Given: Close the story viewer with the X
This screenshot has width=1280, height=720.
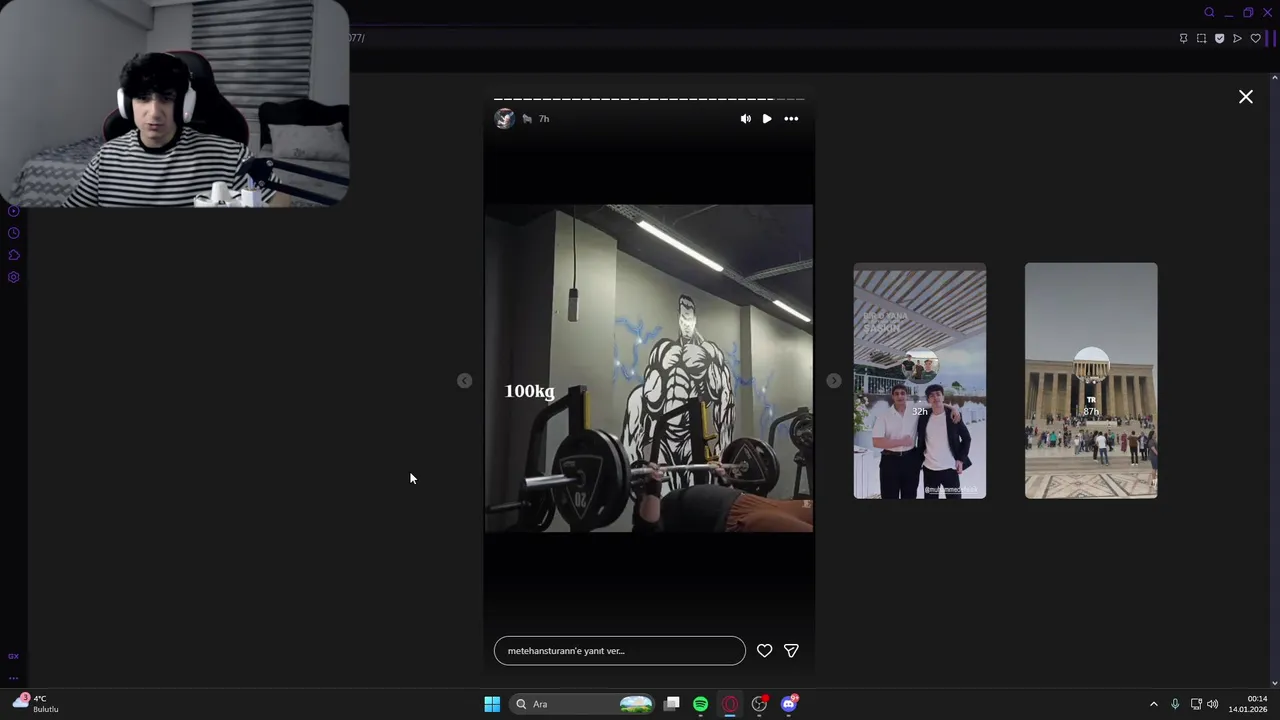Looking at the screenshot, I should click(1246, 97).
